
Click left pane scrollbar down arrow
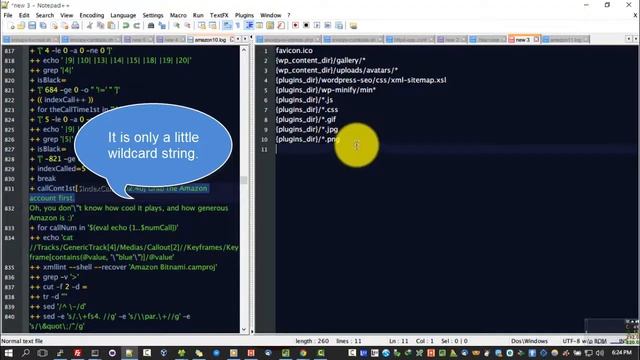pos(244,329)
